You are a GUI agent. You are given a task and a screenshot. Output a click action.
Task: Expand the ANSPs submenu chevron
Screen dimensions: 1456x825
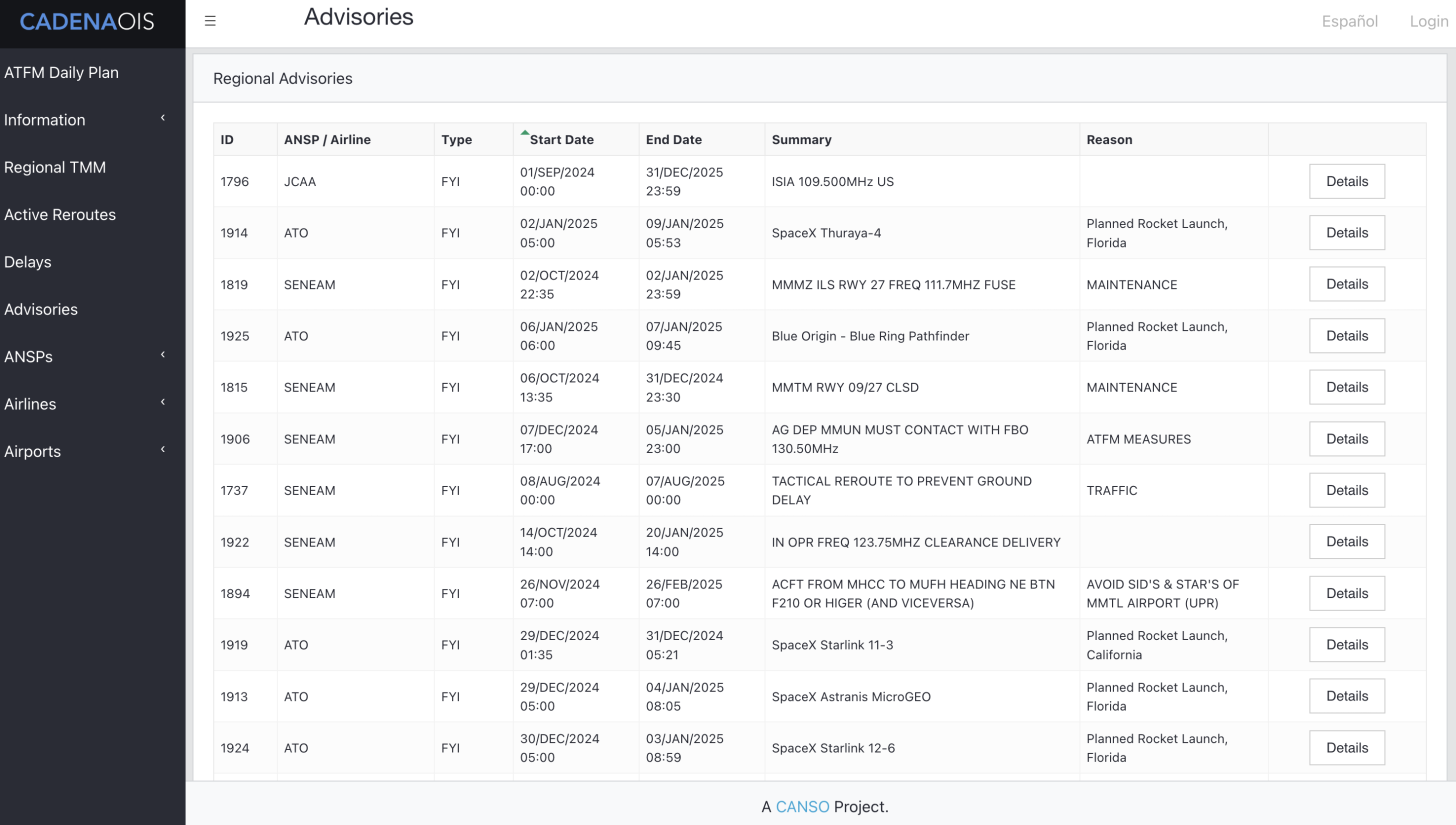coord(162,357)
